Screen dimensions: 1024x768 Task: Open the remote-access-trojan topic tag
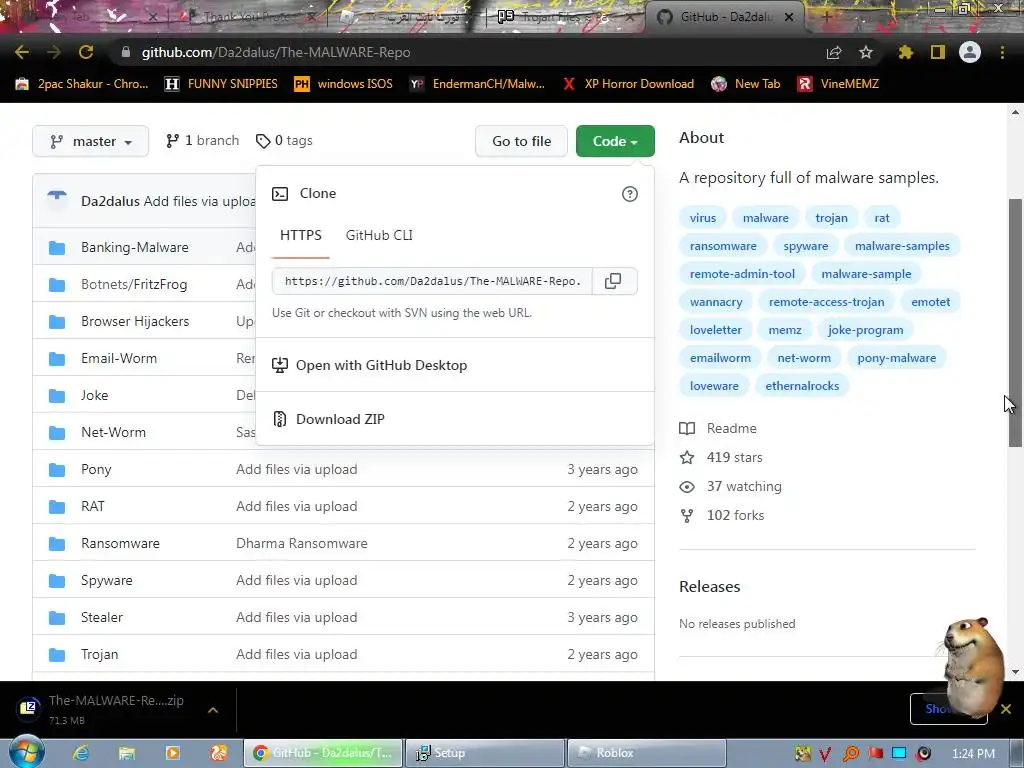click(x=826, y=302)
